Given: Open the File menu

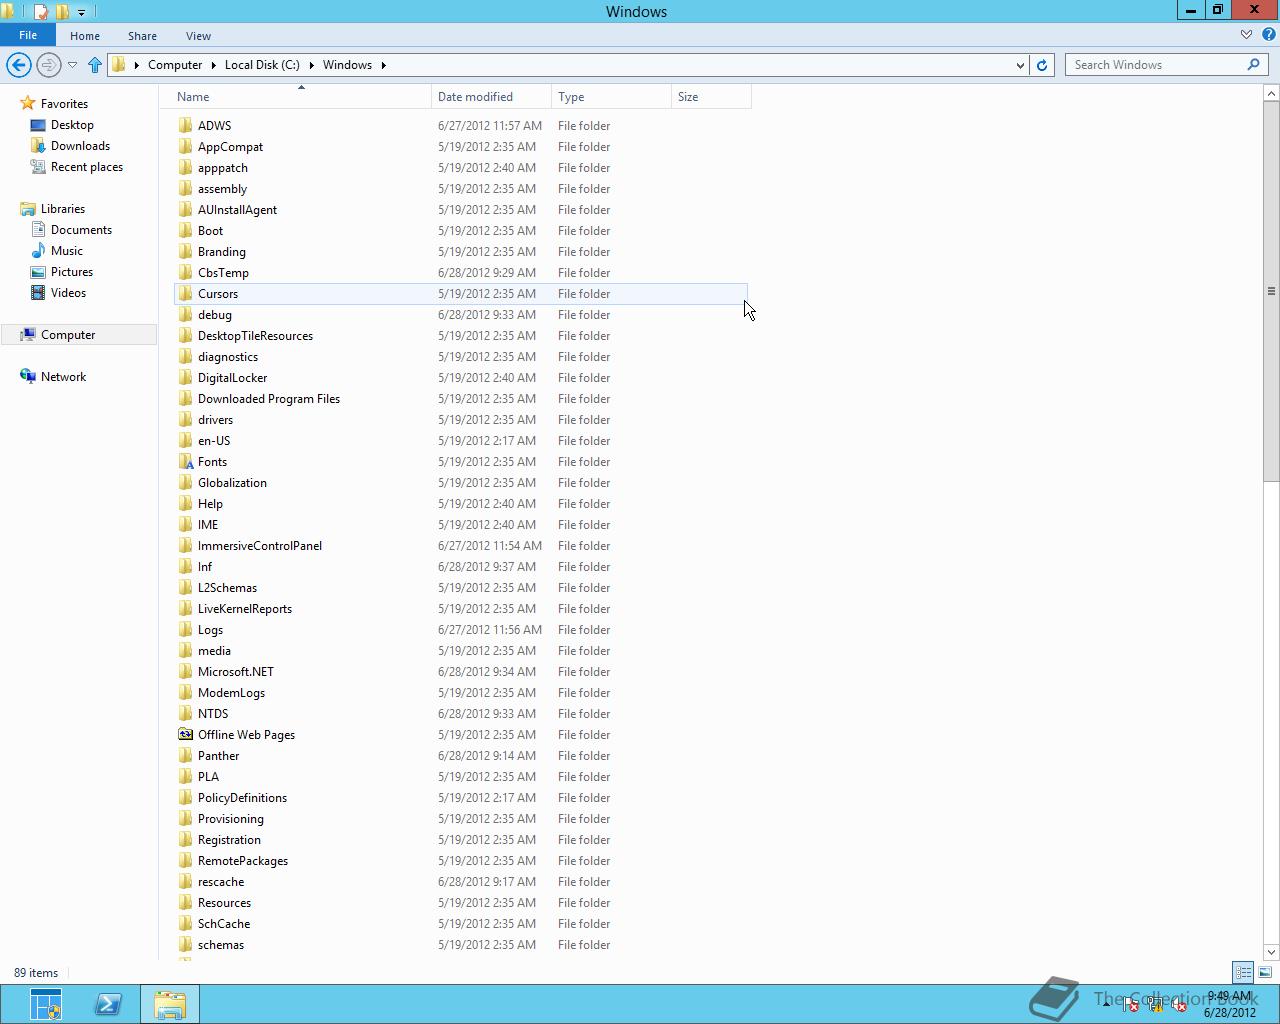Looking at the screenshot, I should pyautogui.click(x=28, y=35).
